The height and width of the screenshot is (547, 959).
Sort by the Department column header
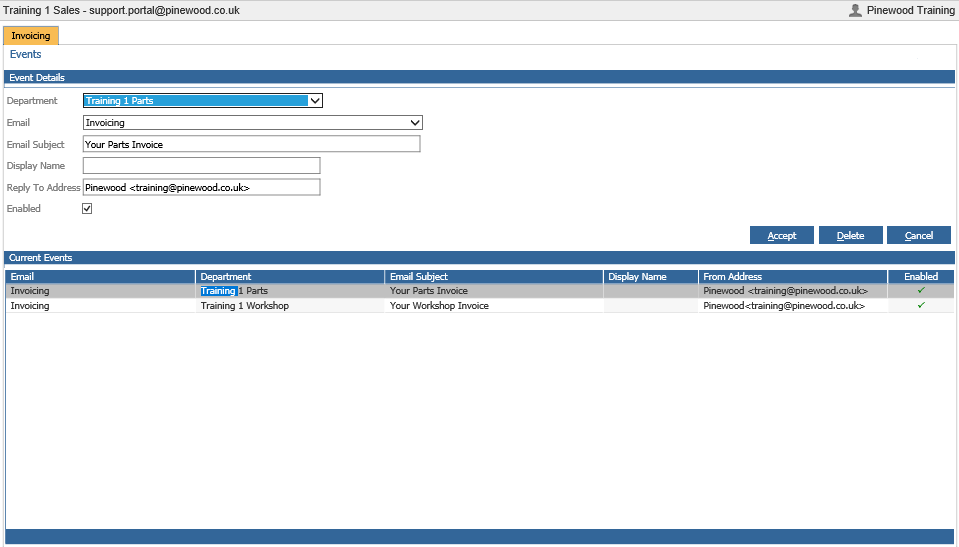(x=290, y=277)
